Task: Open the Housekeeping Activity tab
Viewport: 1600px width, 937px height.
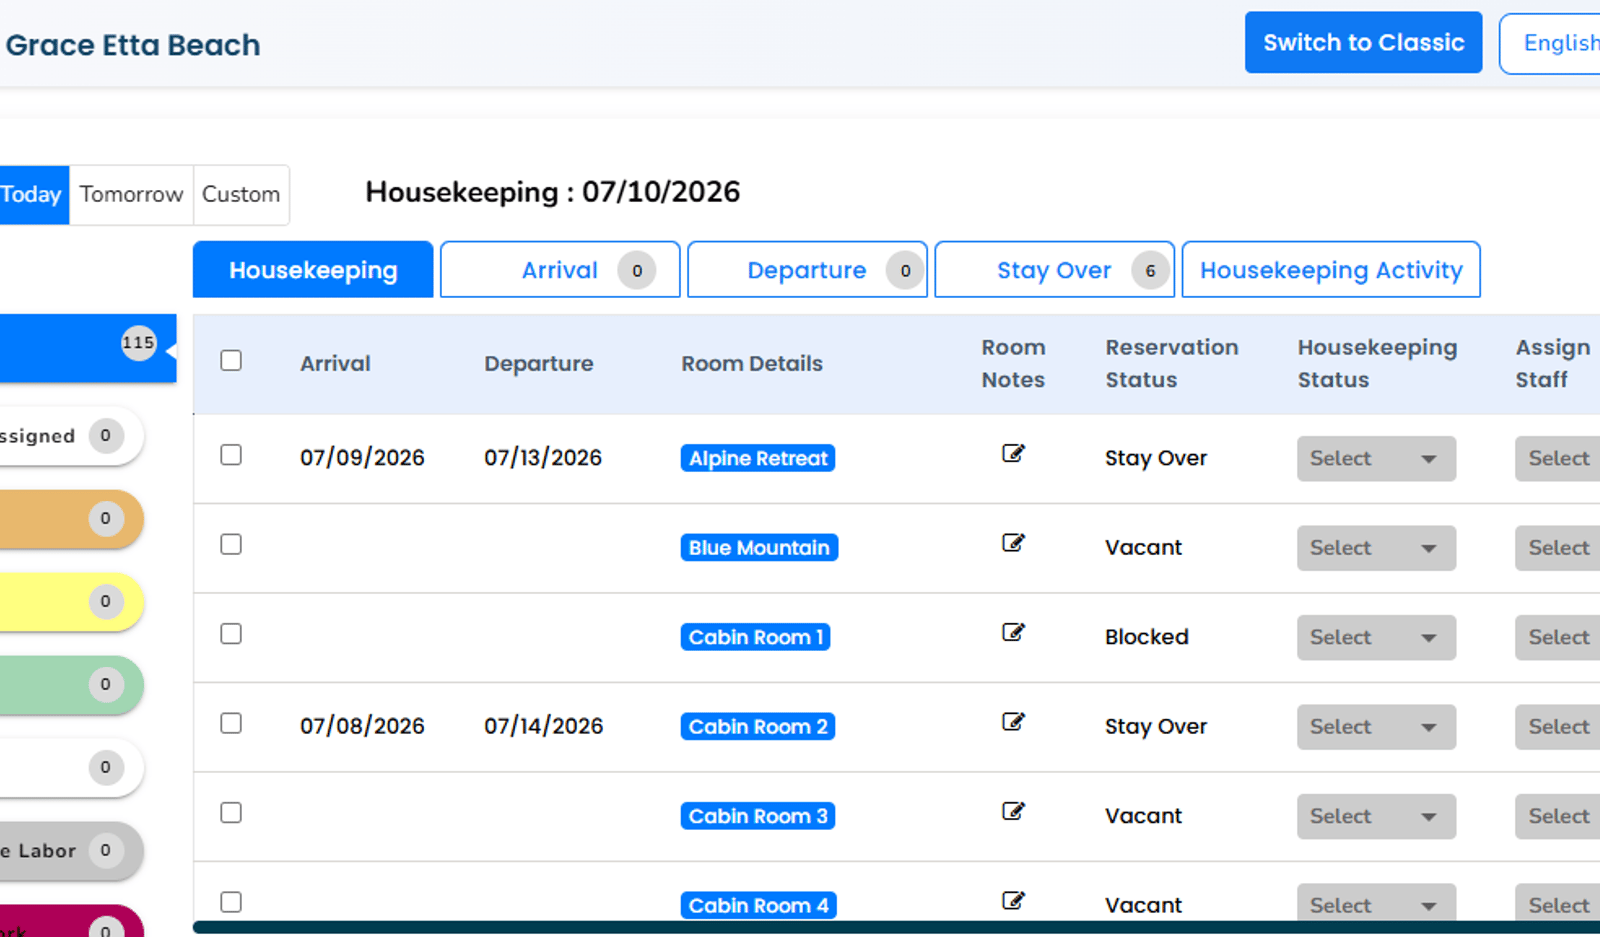Action: [1331, 270]
